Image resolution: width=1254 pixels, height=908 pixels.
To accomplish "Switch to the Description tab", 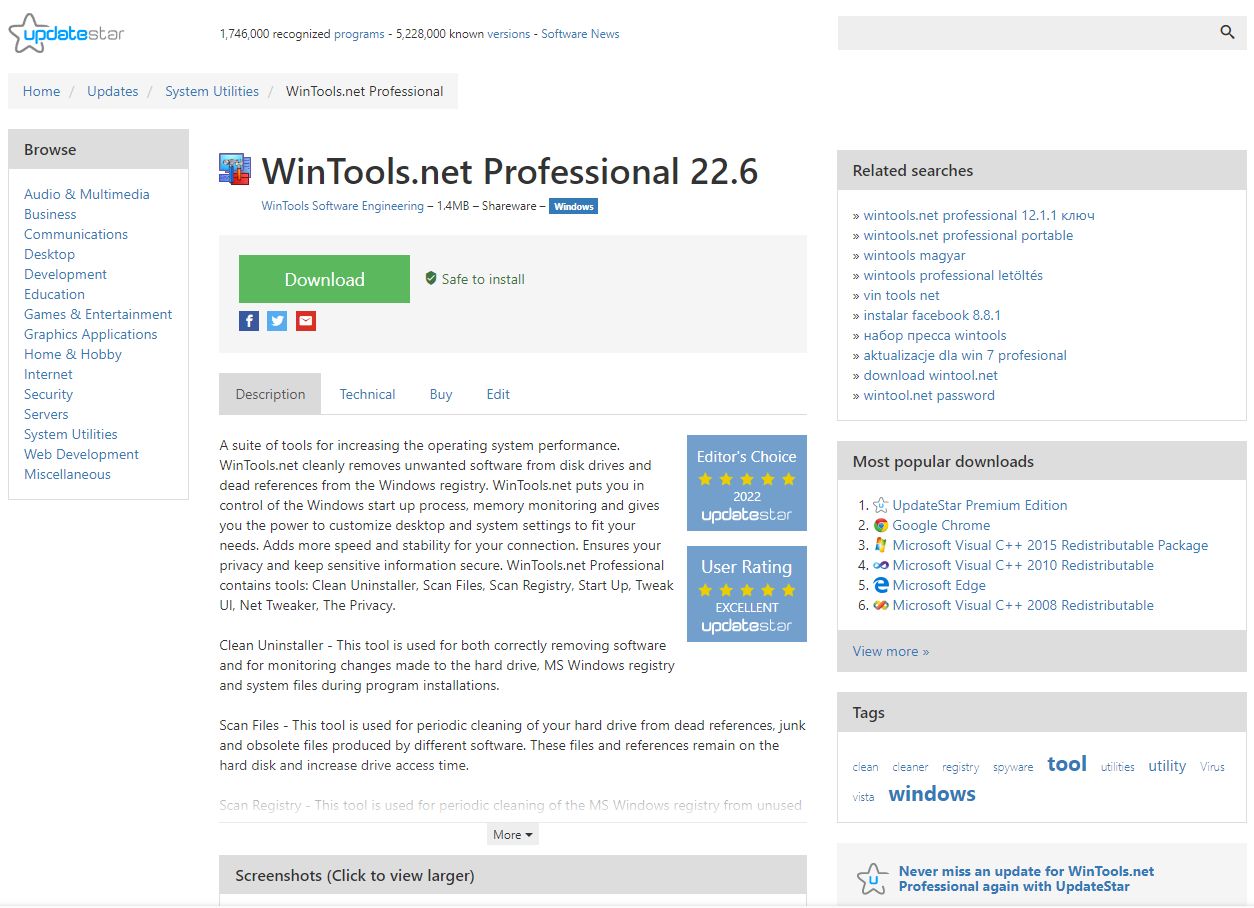I will 270,394.
